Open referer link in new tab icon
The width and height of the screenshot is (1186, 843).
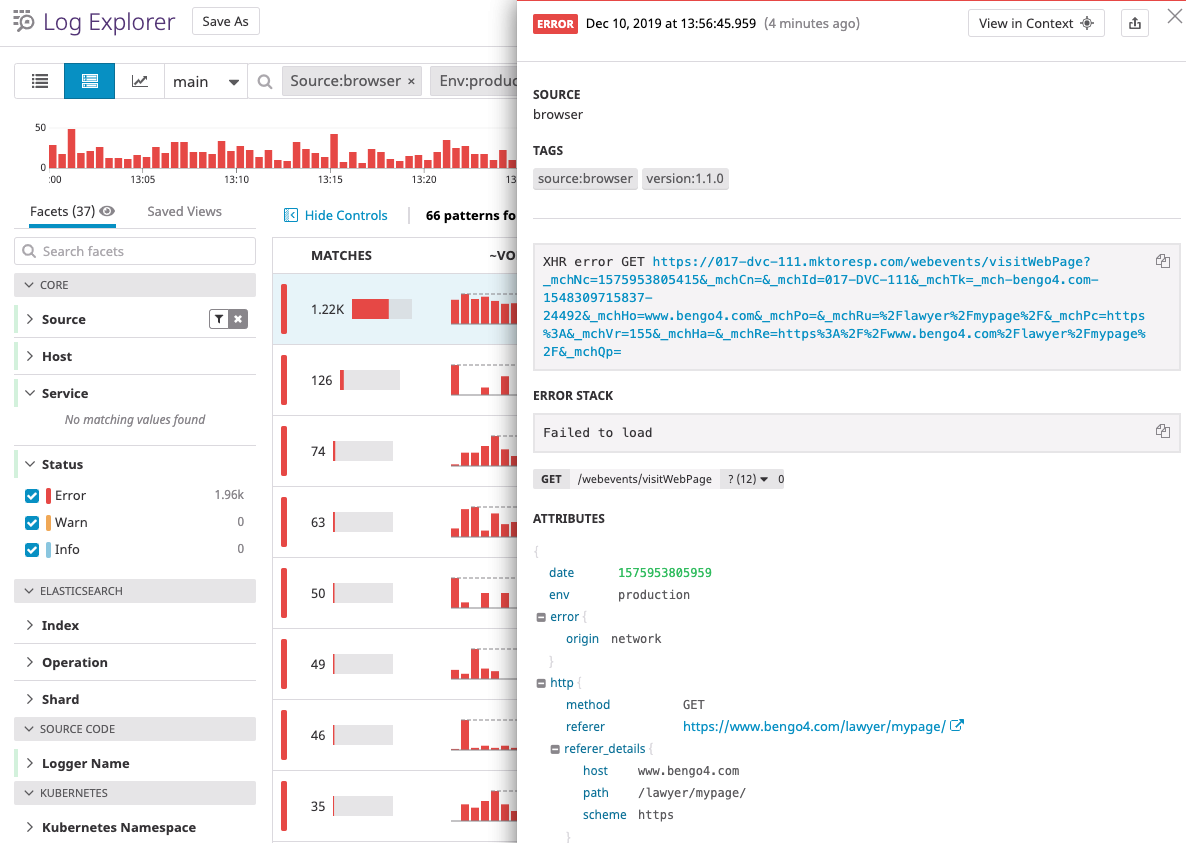[957, 726]
